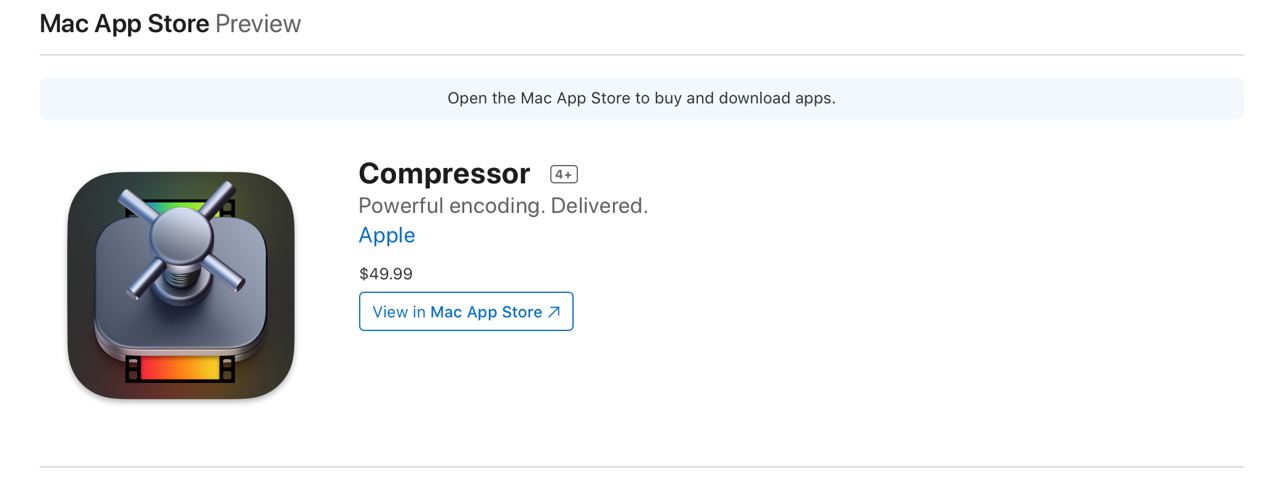Click 'Mac App Store' text inside View button
The width and height of the screenshot is (1280, 480).
click(486, 312)
